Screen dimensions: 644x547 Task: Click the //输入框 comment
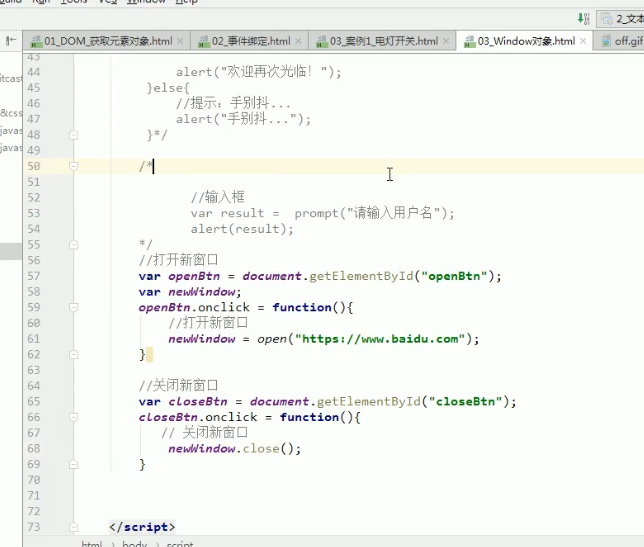coord(218,197)
